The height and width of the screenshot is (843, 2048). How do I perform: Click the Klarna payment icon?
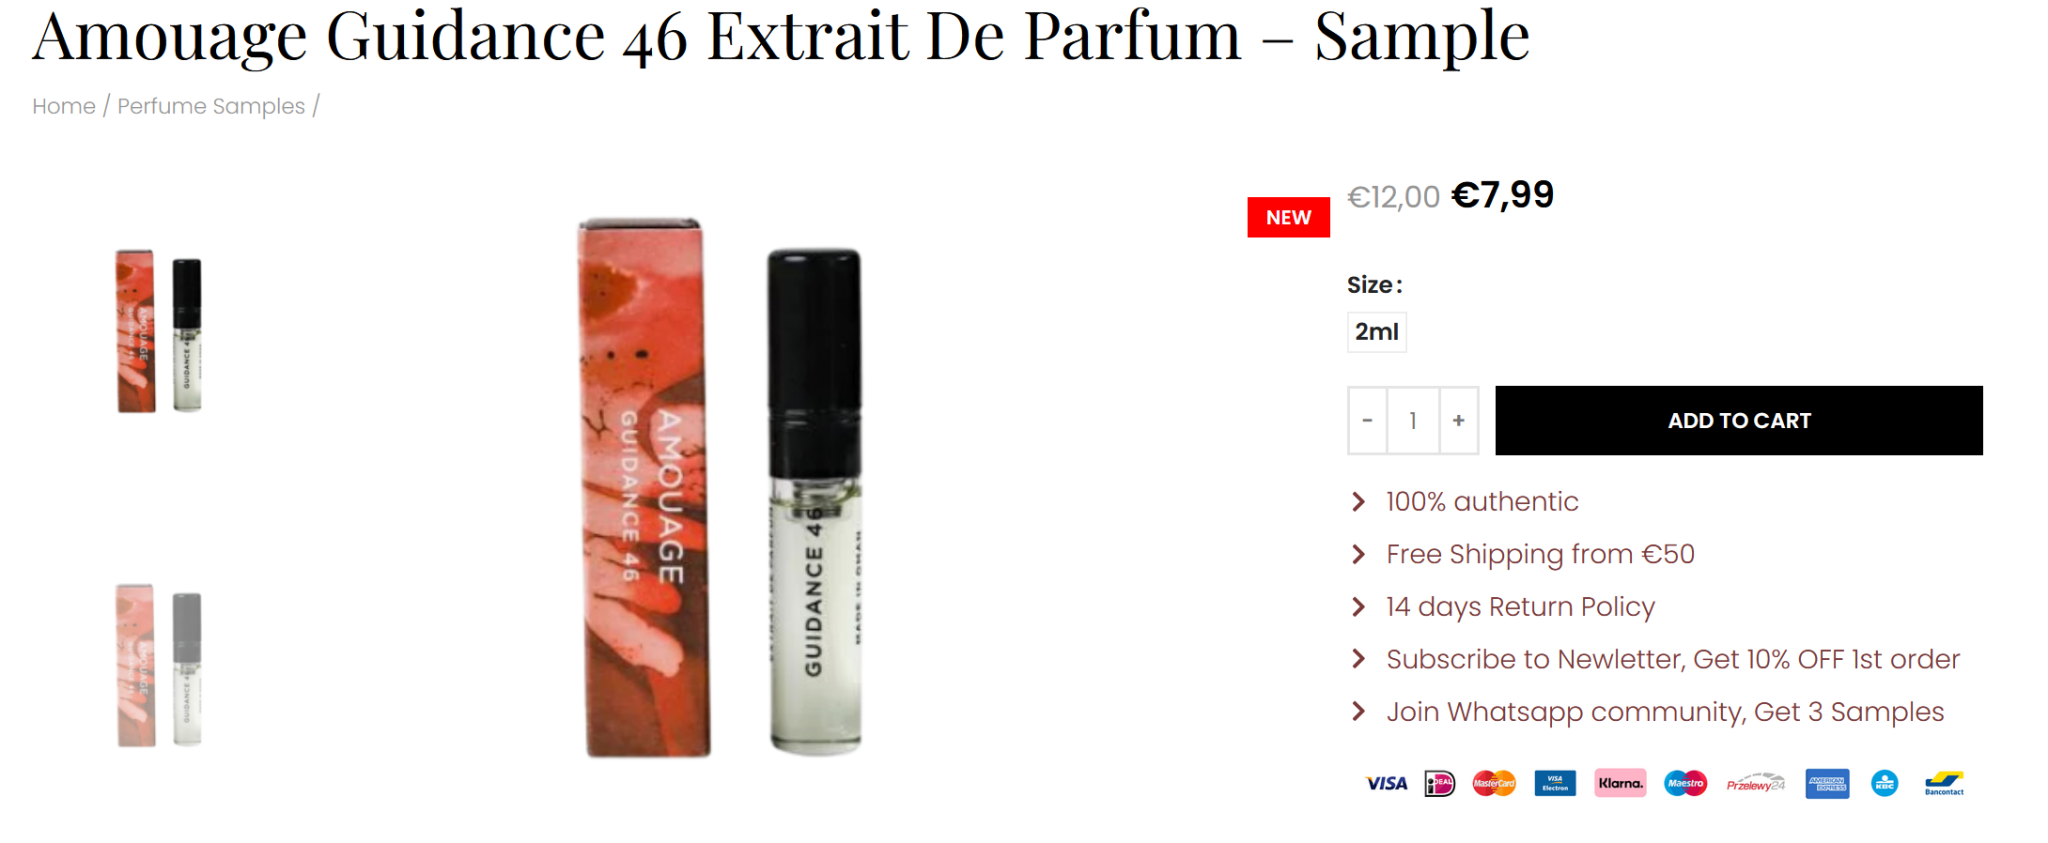(1620, 783)
